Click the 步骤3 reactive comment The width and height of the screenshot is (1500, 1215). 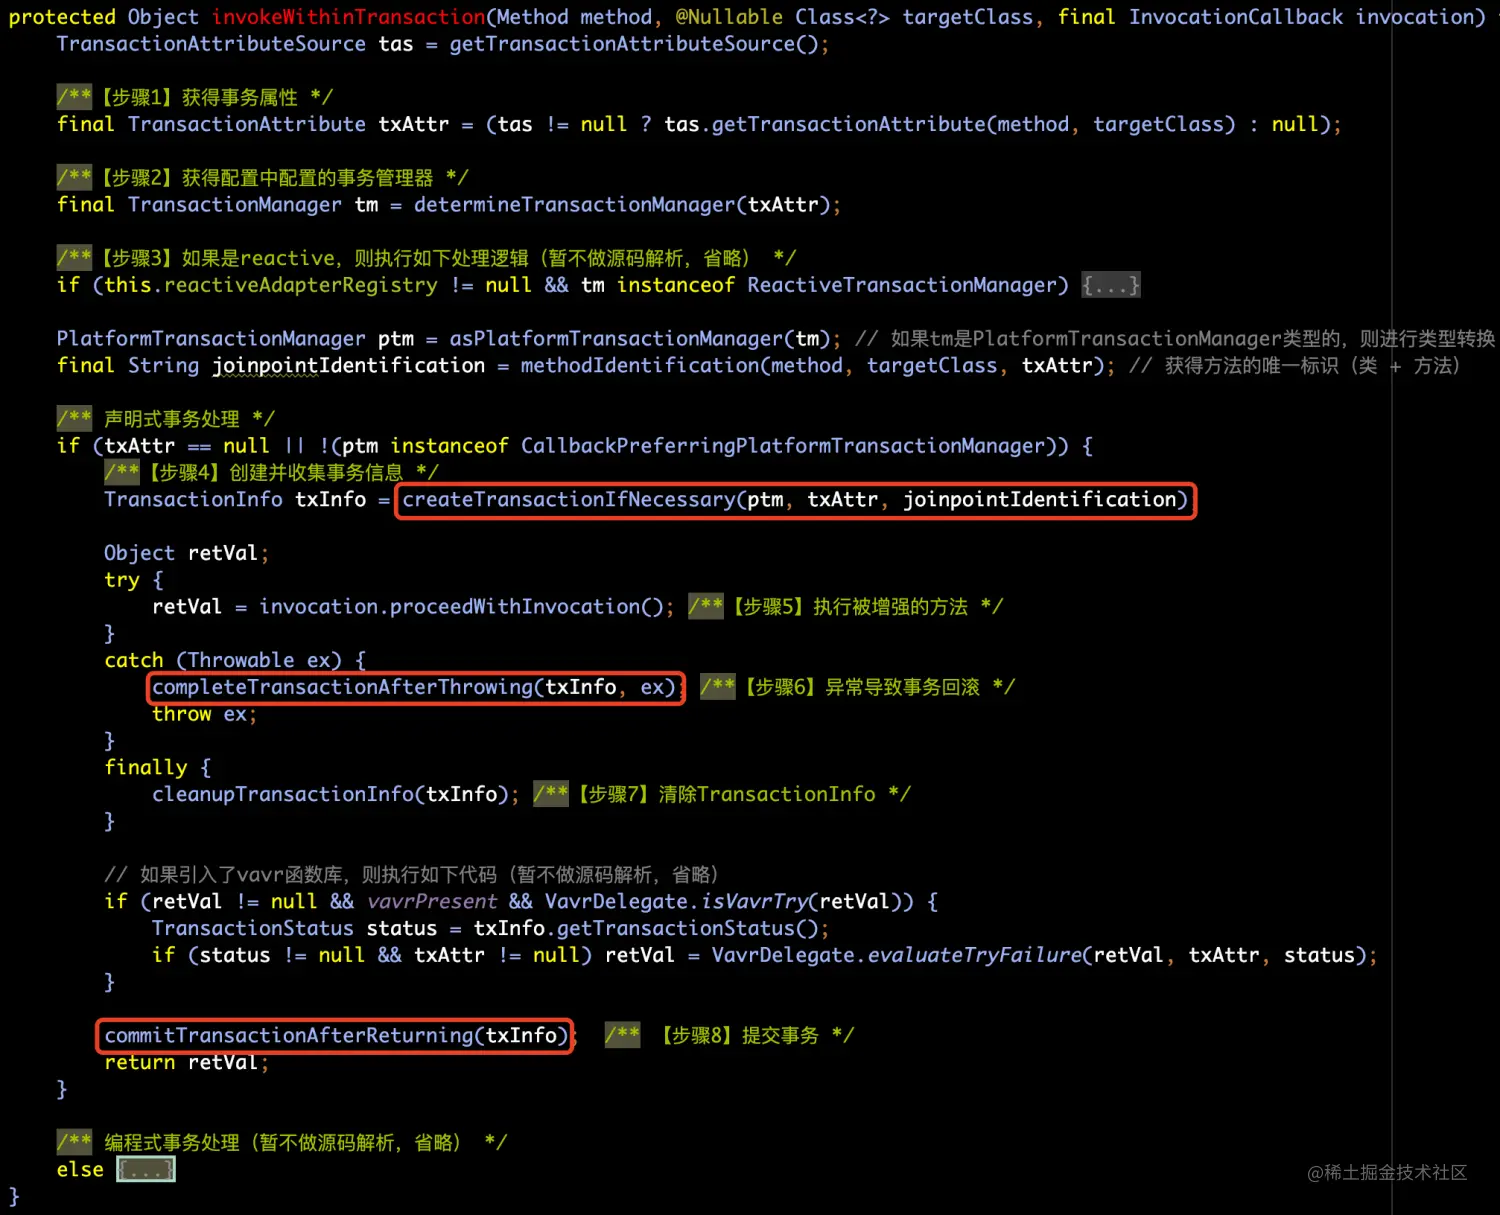426,259
